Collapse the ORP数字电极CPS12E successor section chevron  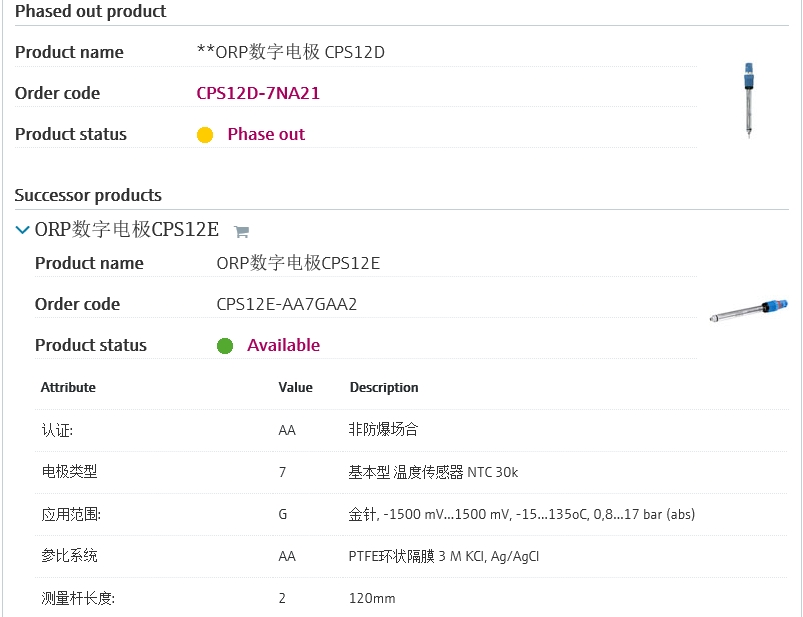pyautogui.click(x=23, y=230)
